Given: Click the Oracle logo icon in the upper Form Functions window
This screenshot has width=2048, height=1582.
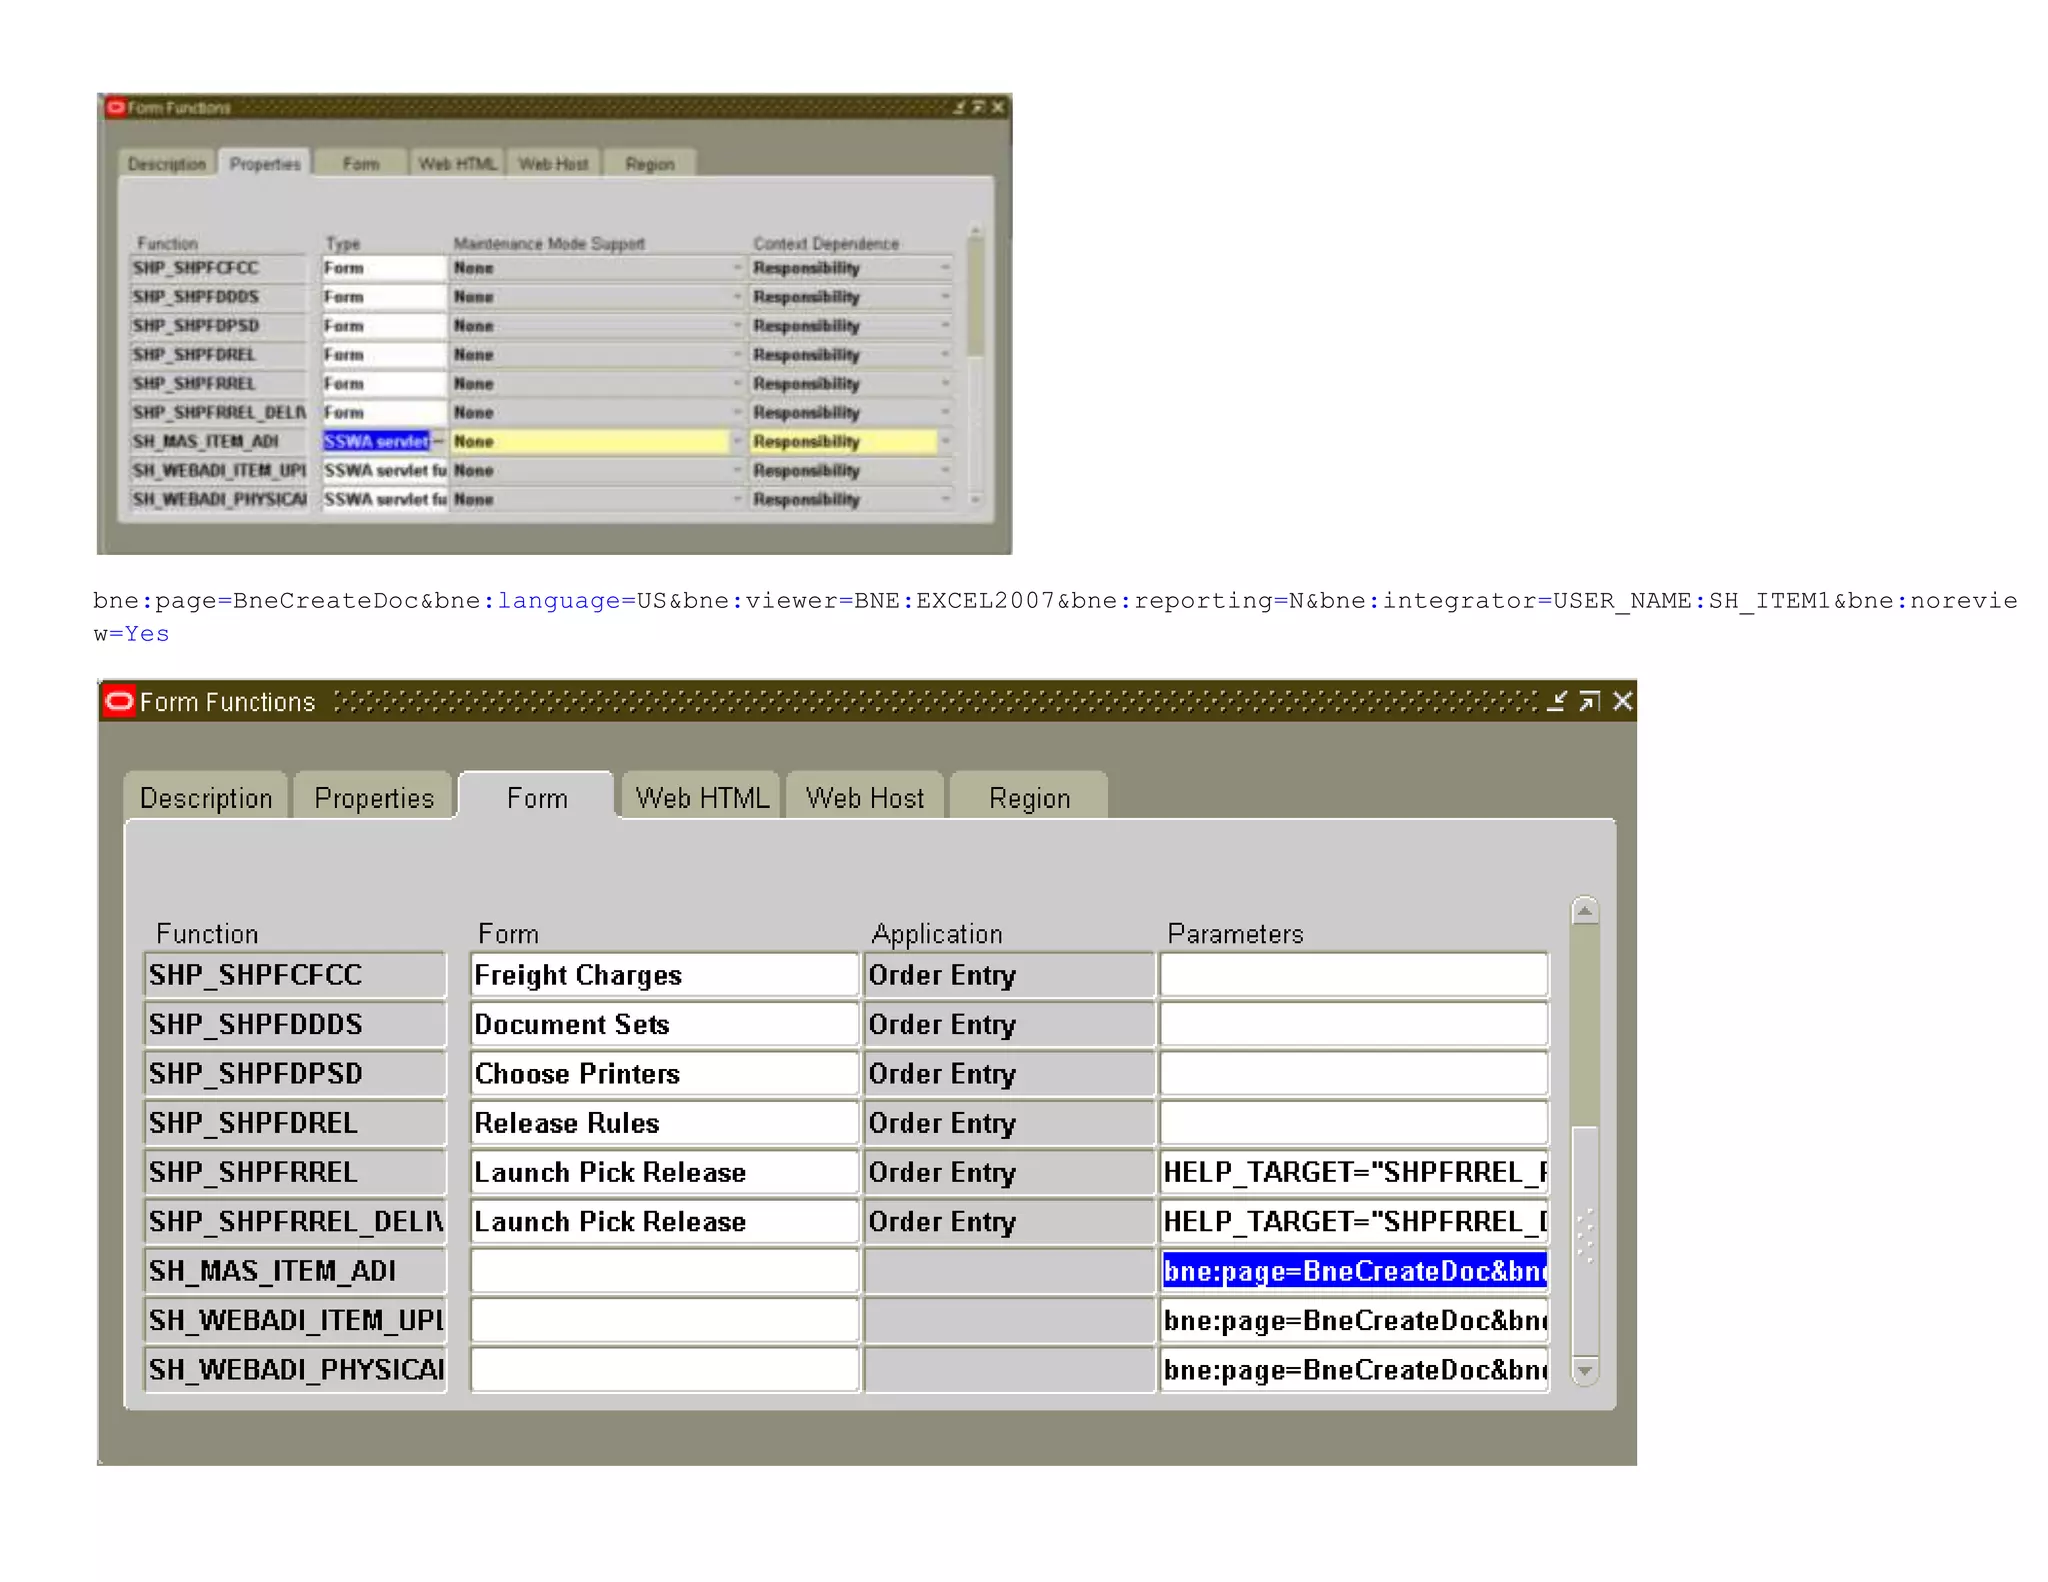Looking at the screenshot, I should pyautogui.click(x=115, y=107).
